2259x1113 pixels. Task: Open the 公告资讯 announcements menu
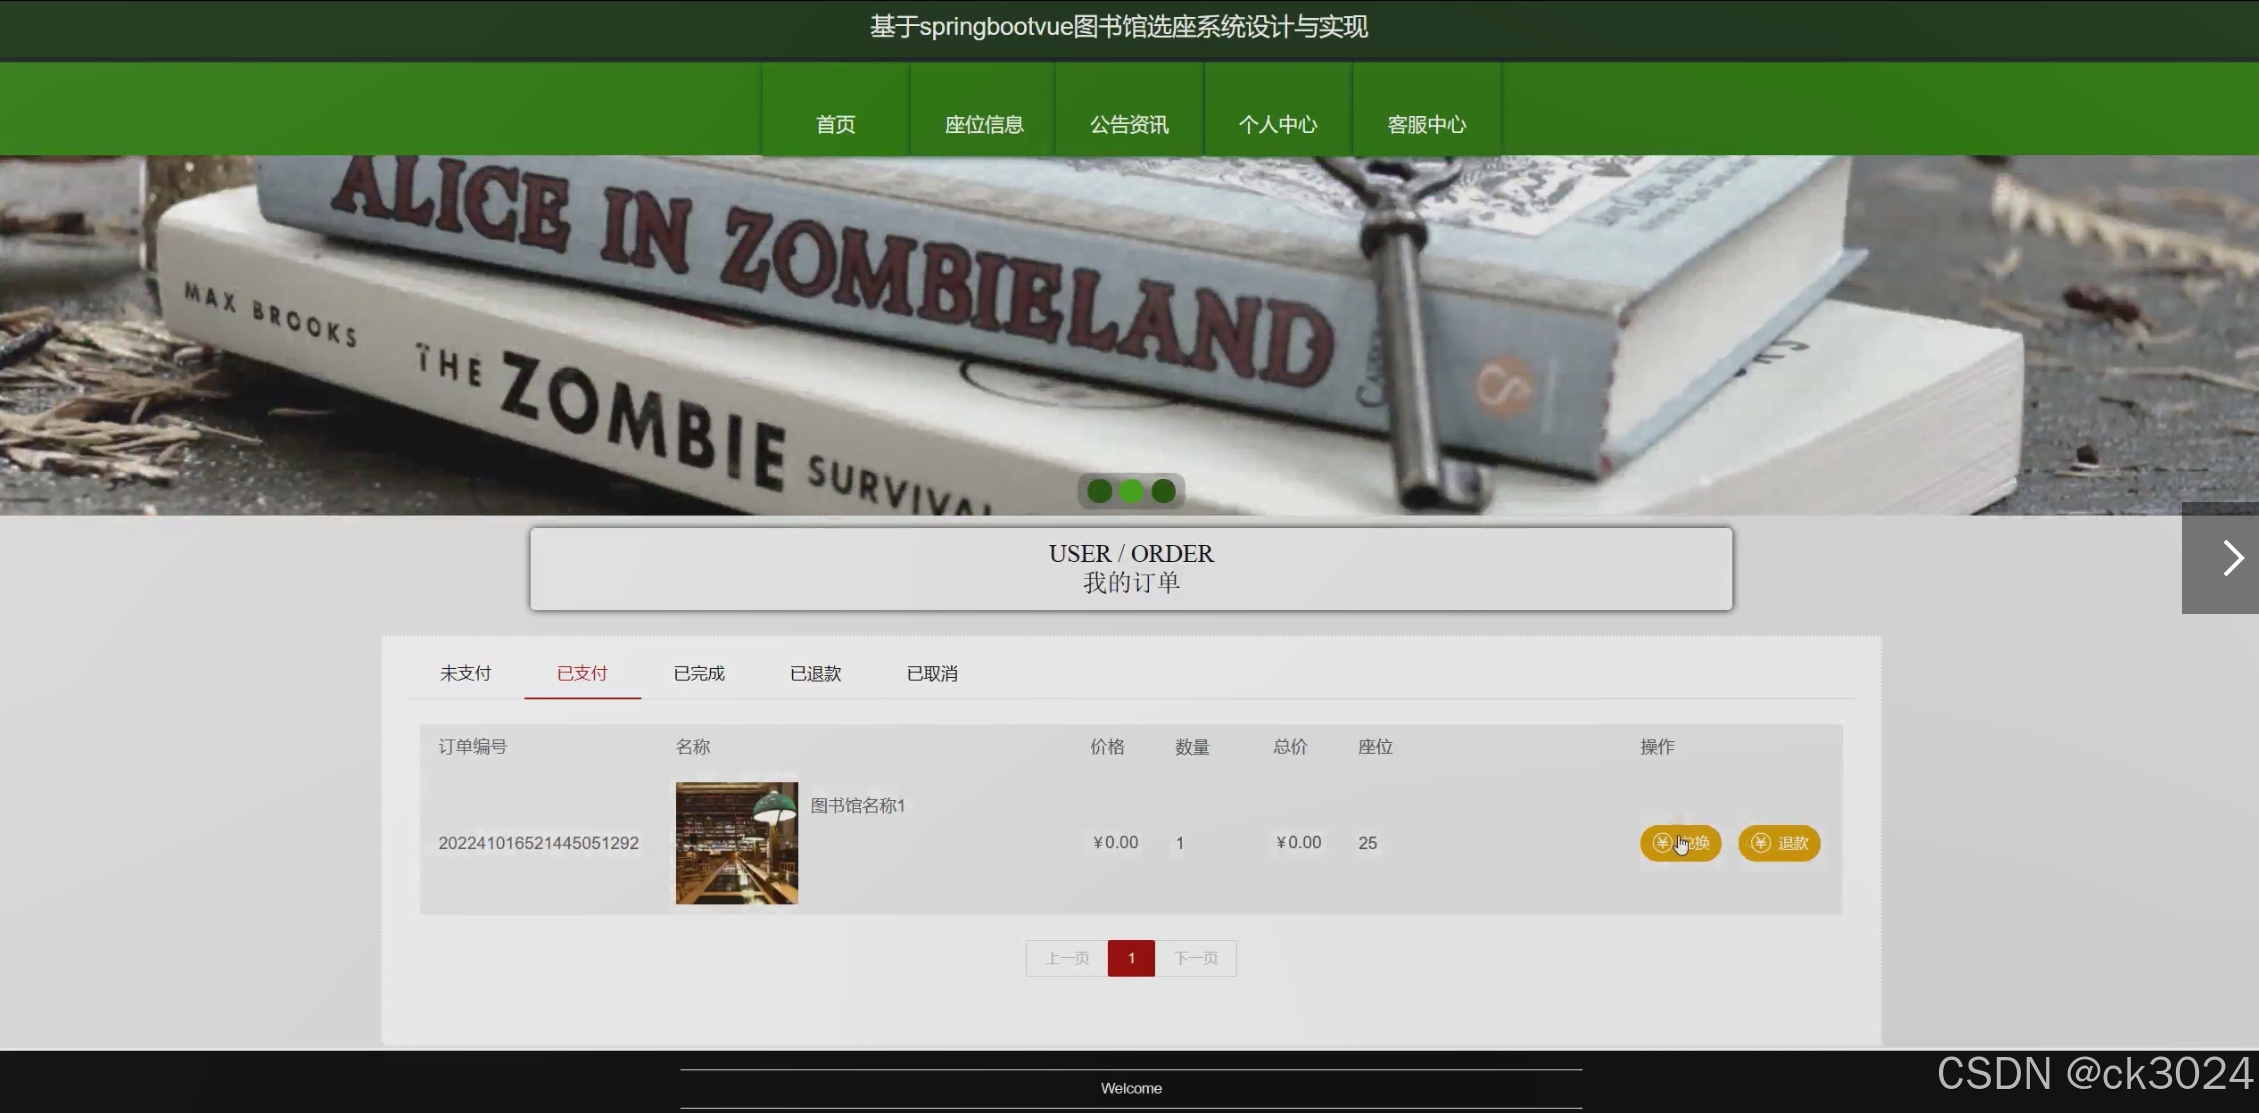[1129, 124]
